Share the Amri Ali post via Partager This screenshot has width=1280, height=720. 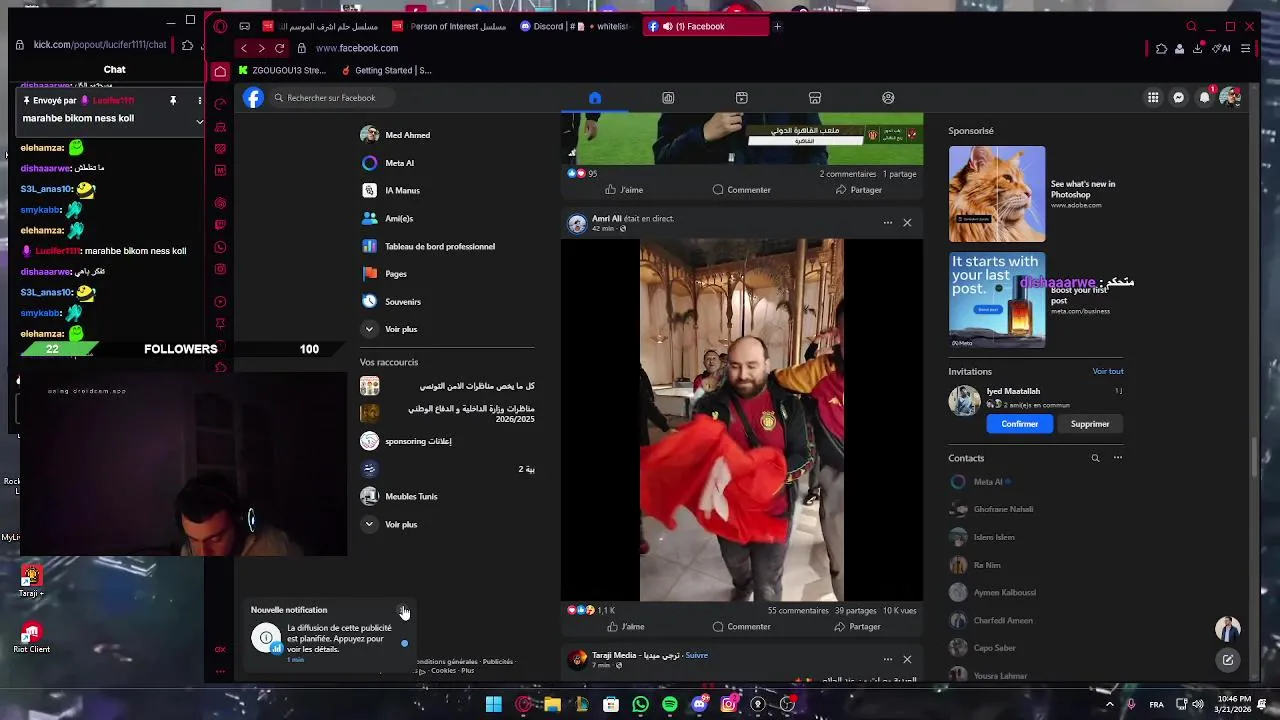click(x=858, y=627)
